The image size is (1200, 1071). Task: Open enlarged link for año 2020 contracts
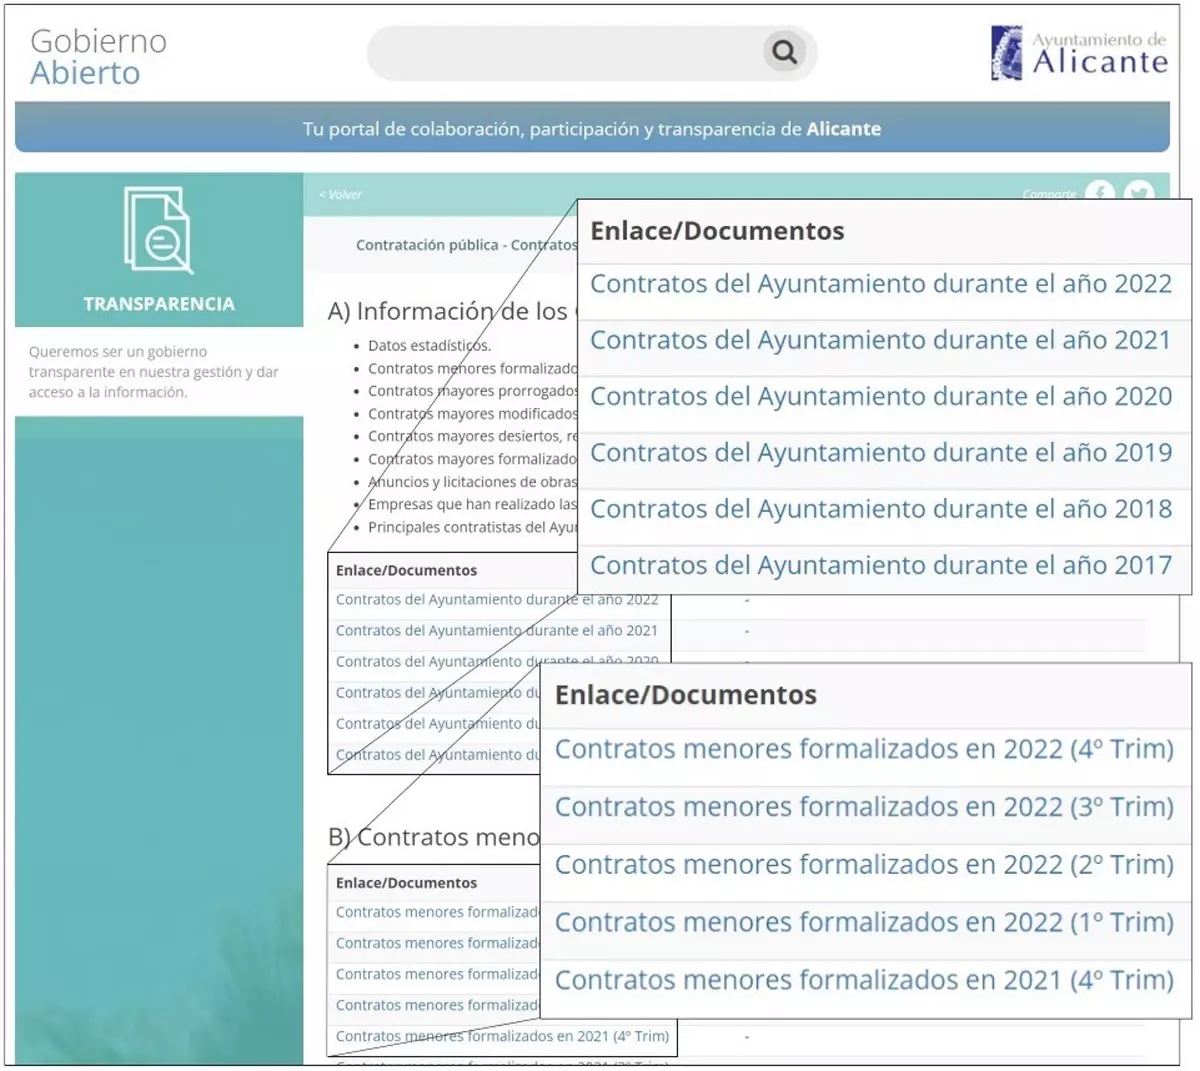[x=880, y=397]
